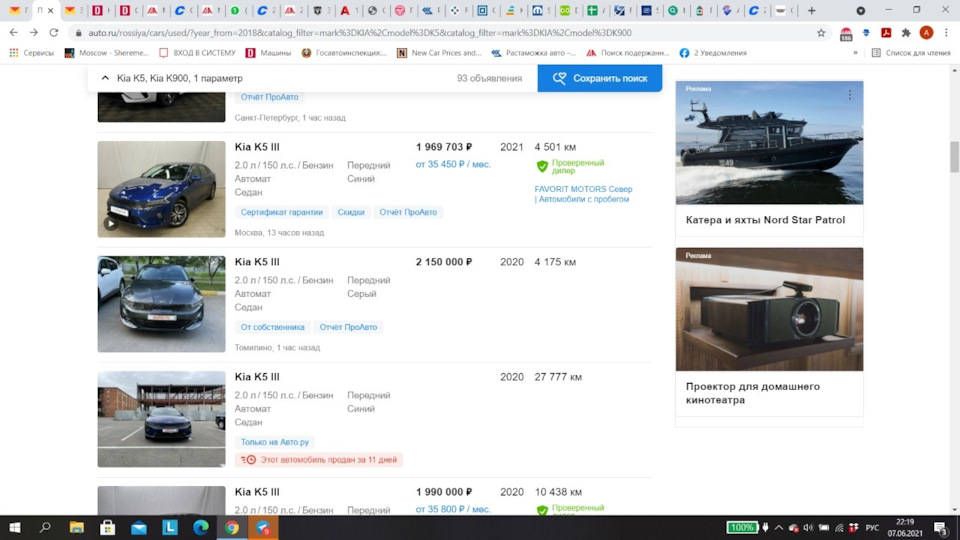Click От собственника tag on gray Kia
This screenshot has width=960, height=540.
272,327
